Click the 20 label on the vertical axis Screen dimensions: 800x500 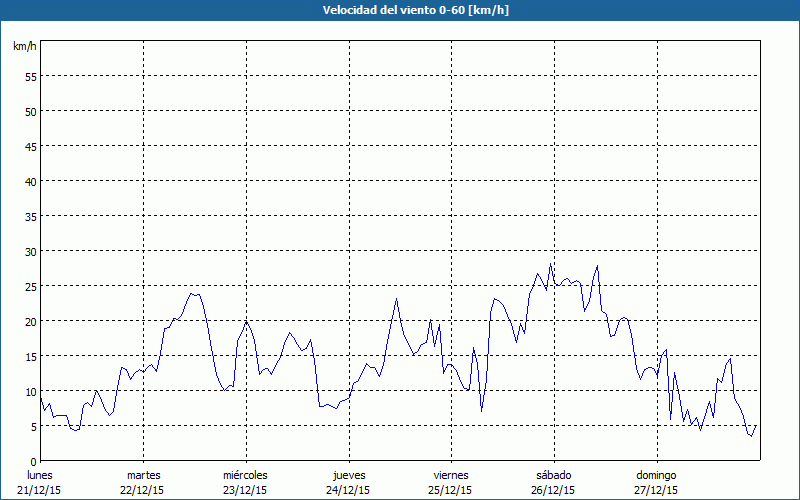[30, 321]
